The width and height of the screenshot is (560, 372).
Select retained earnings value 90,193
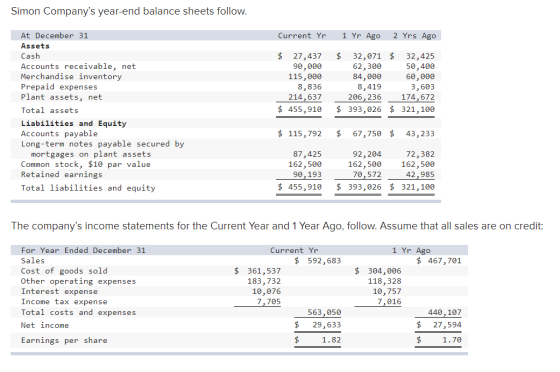point(307,175)
